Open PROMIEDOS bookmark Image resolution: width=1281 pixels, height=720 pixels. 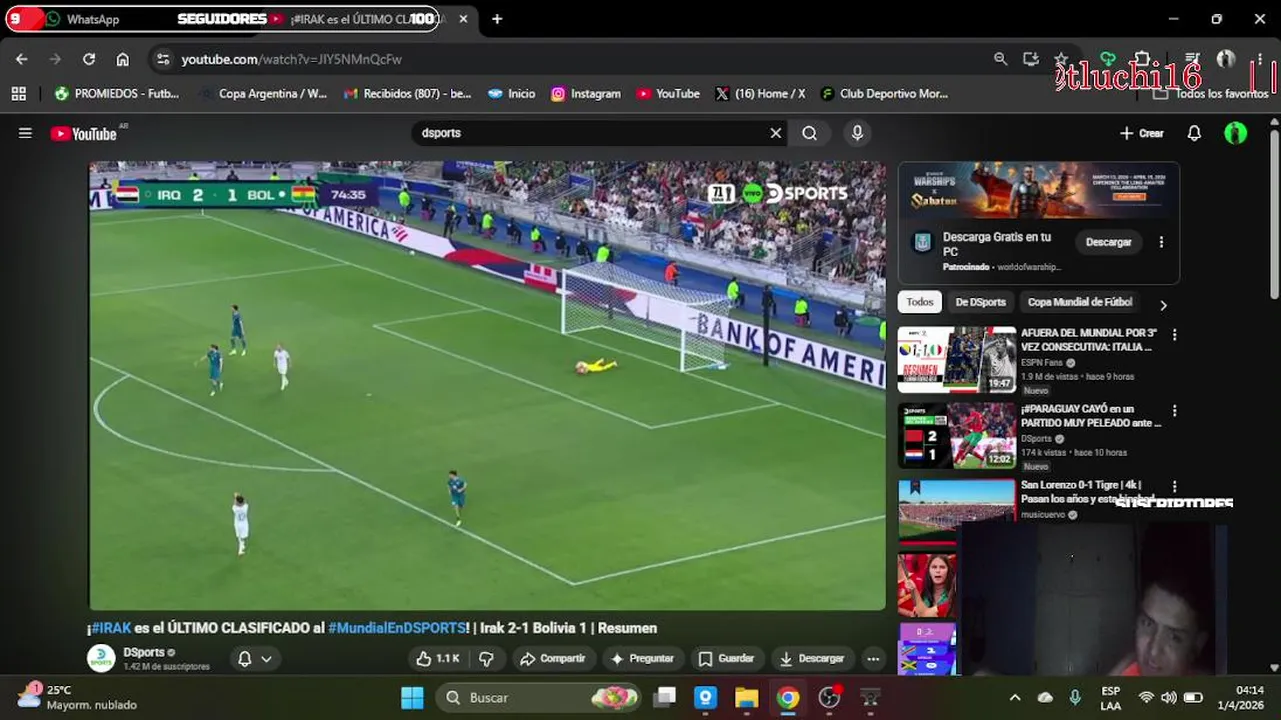click(x=117, y=93)
